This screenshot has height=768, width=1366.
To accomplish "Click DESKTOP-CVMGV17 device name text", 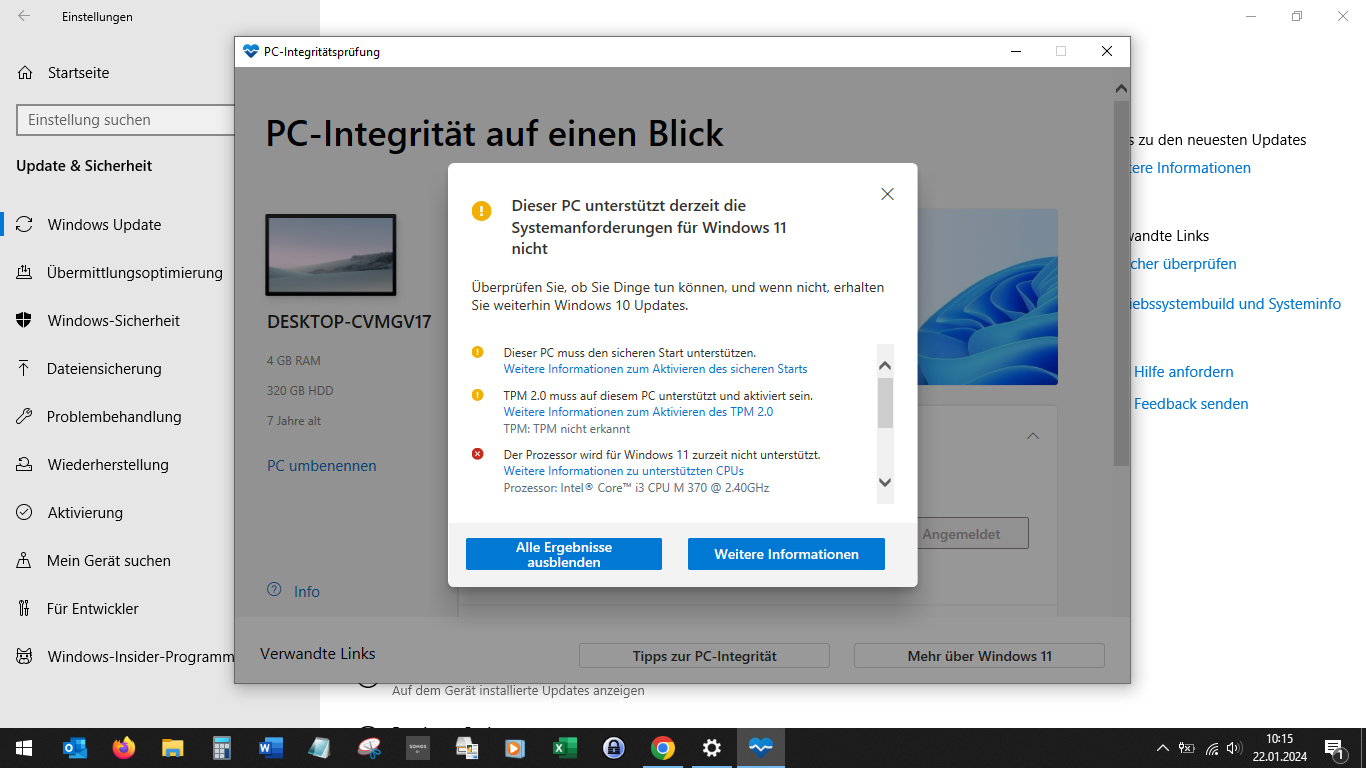I will (x=349, y=322).
